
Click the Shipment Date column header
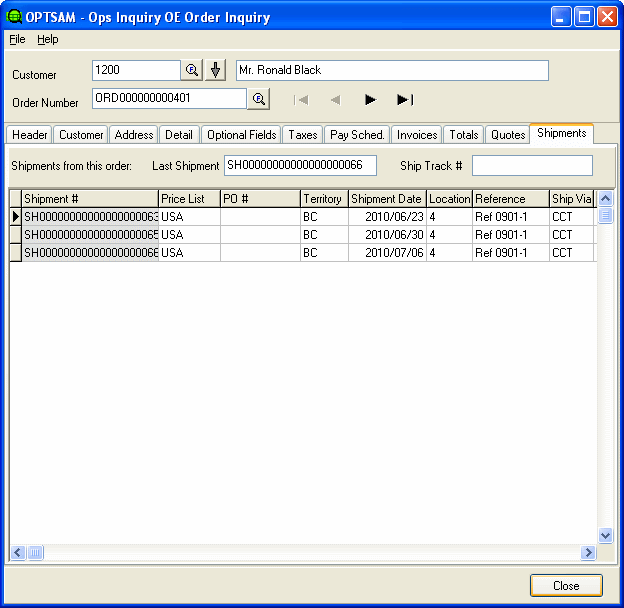click(387, 199)
